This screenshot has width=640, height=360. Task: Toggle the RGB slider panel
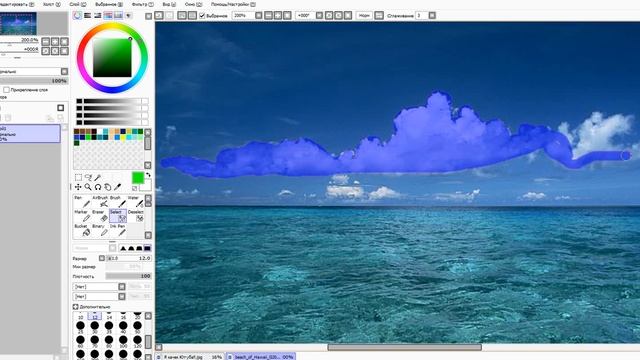[x=87, y=16]
